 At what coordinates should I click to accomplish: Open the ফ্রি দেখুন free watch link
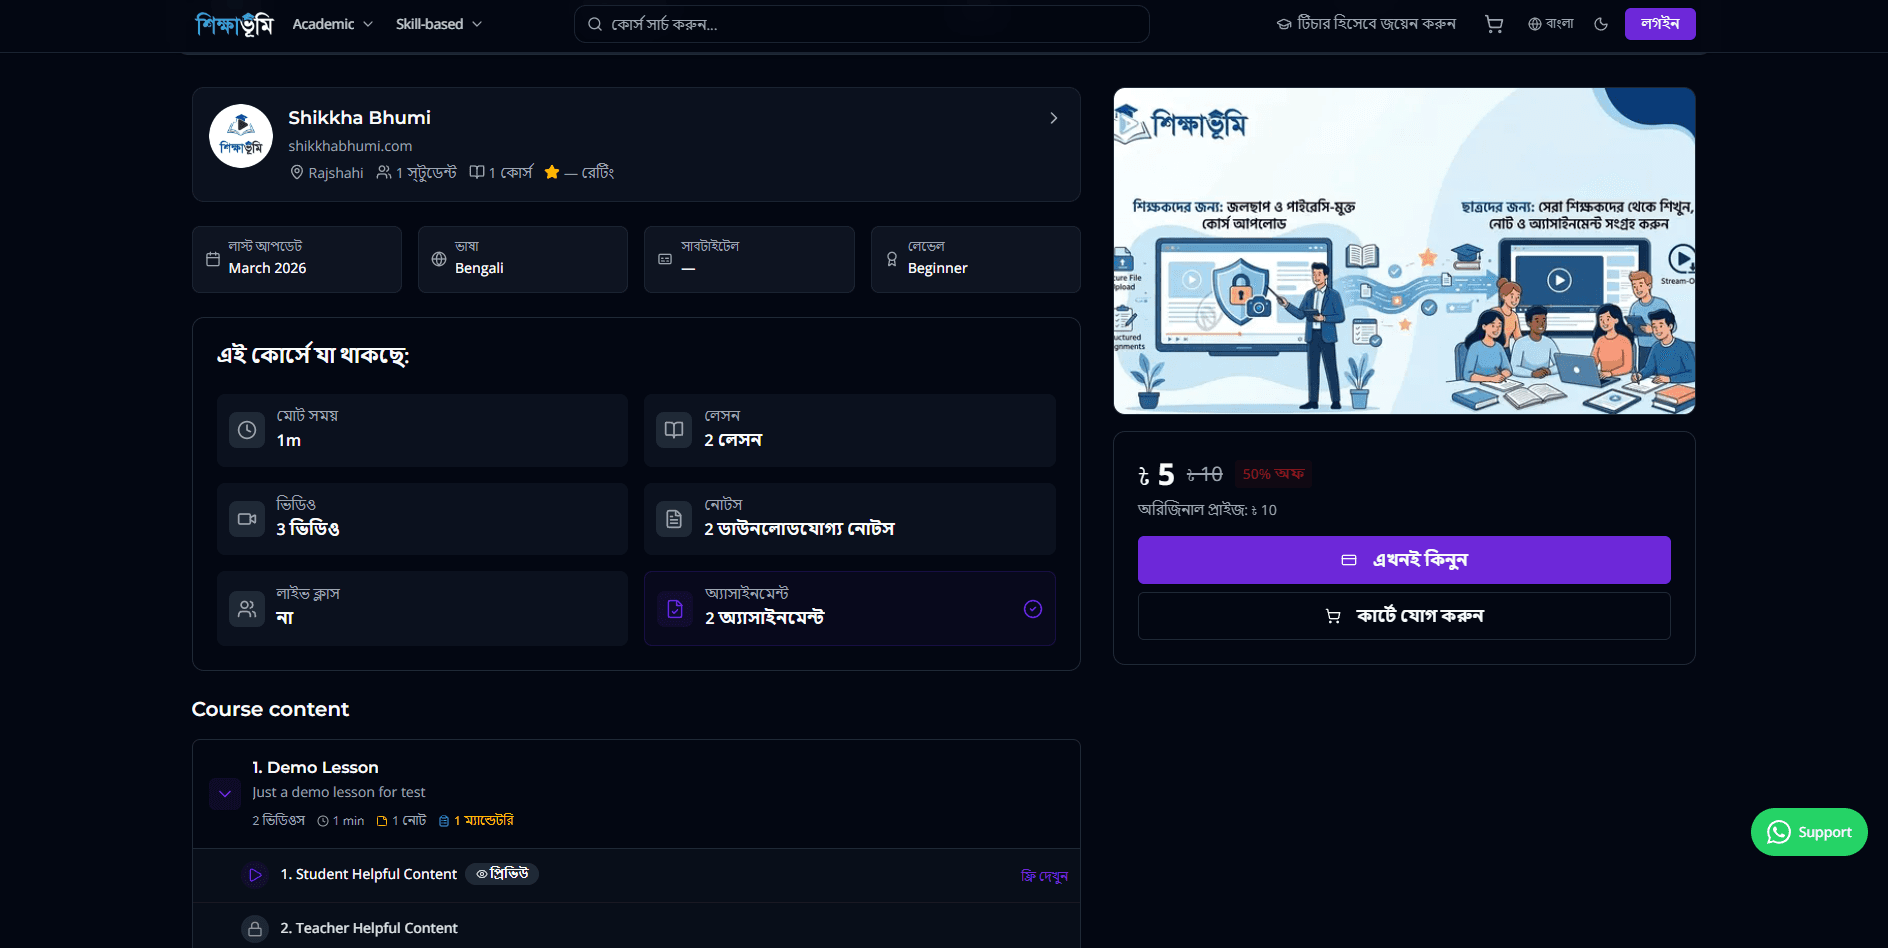[x=1044, y=876]
